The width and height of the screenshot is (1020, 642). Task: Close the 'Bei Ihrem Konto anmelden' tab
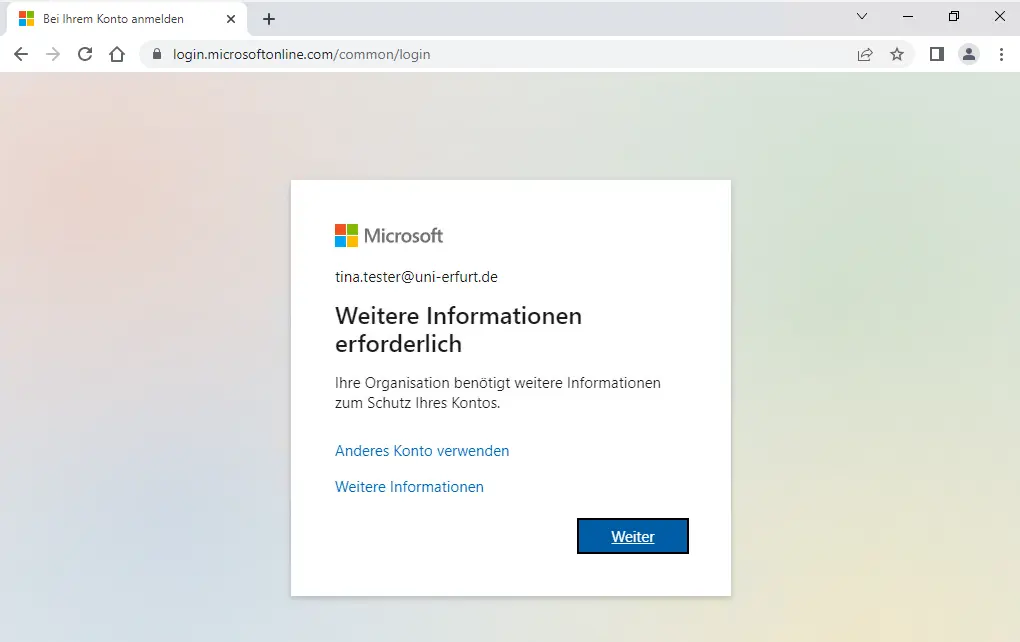pyautogui.click(x=232, y=19)
